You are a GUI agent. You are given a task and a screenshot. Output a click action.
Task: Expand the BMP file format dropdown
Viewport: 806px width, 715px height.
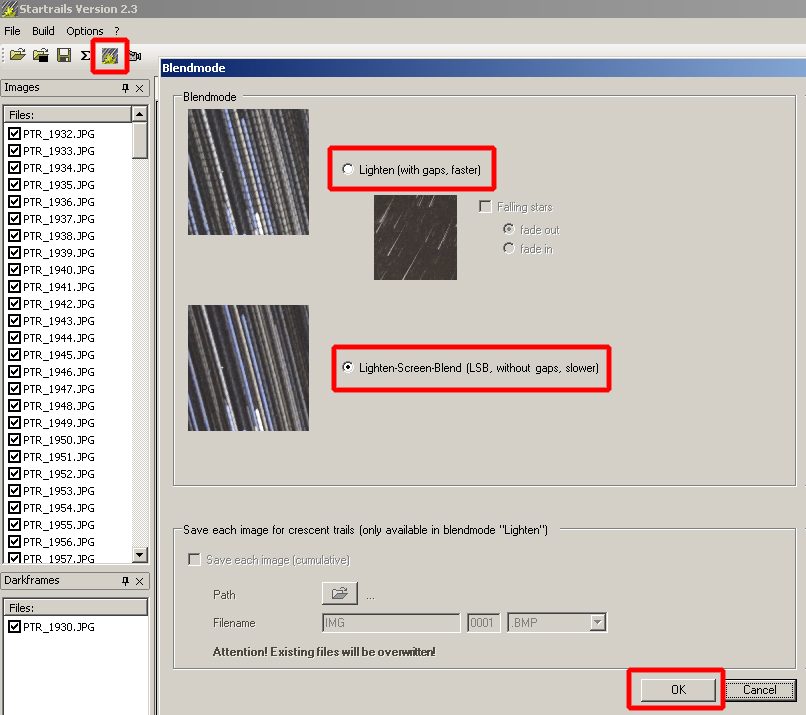point(597,623)
